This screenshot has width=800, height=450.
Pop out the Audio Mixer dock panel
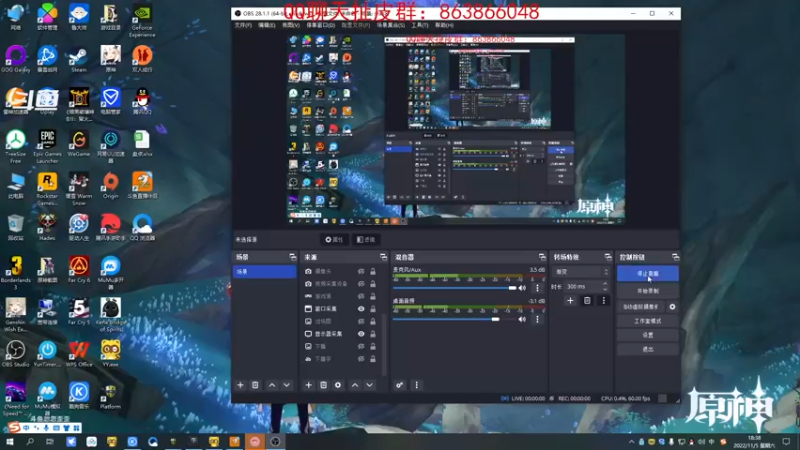(542, 257)
